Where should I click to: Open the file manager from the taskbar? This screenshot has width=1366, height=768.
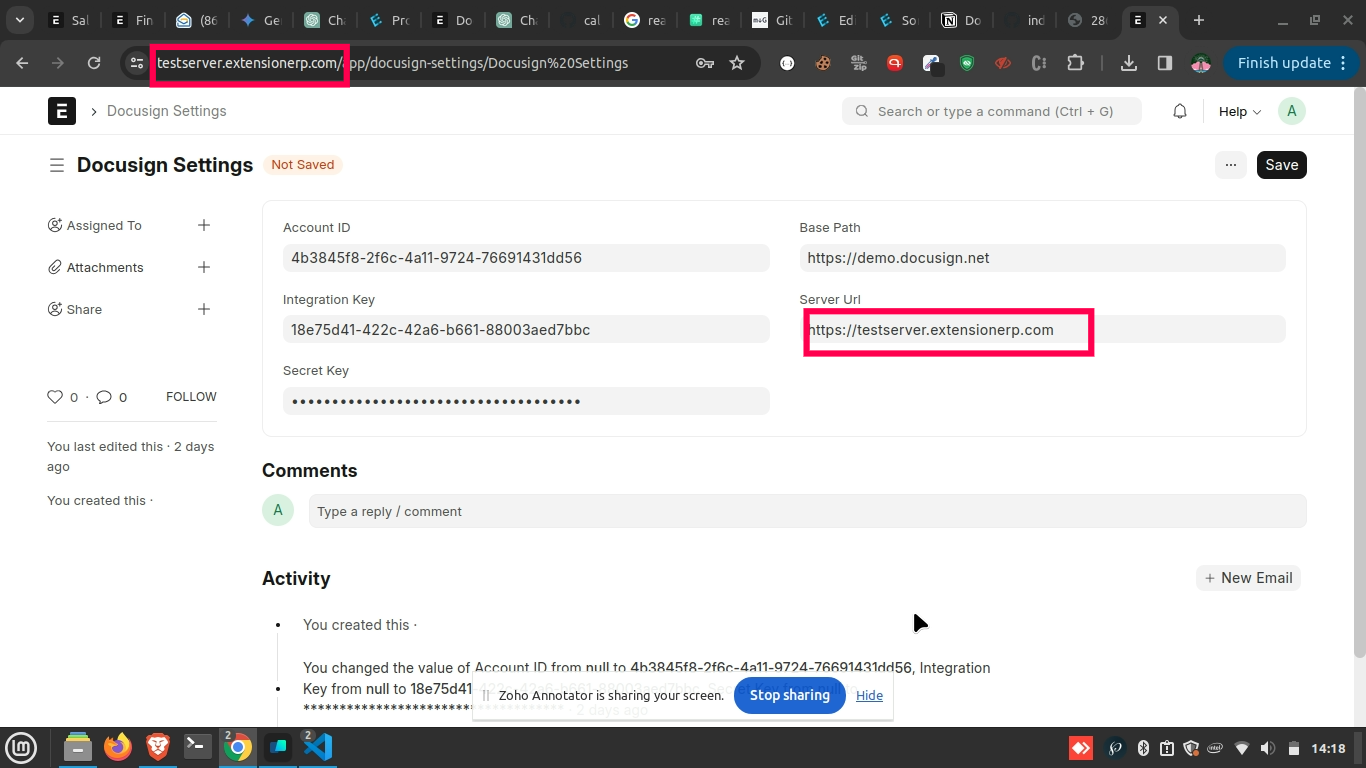pyautogui.click(x=78, y=747)
